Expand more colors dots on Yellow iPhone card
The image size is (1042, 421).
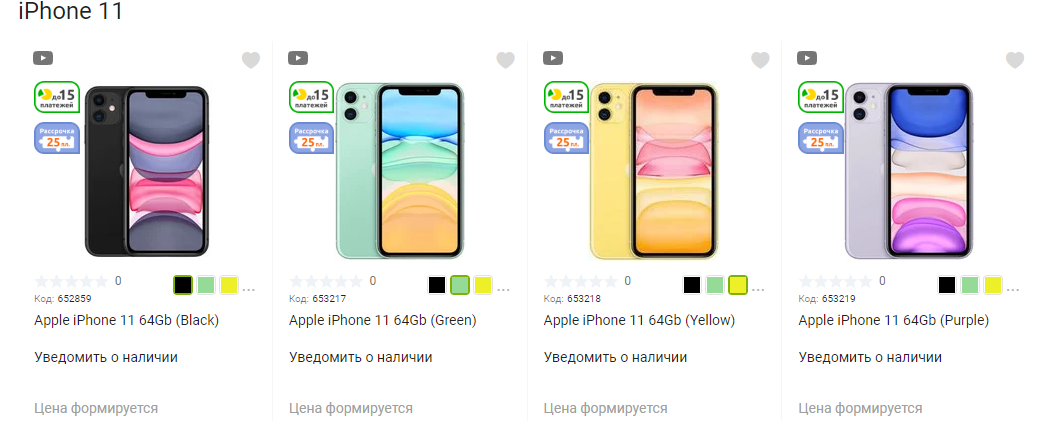coord(758,290)
